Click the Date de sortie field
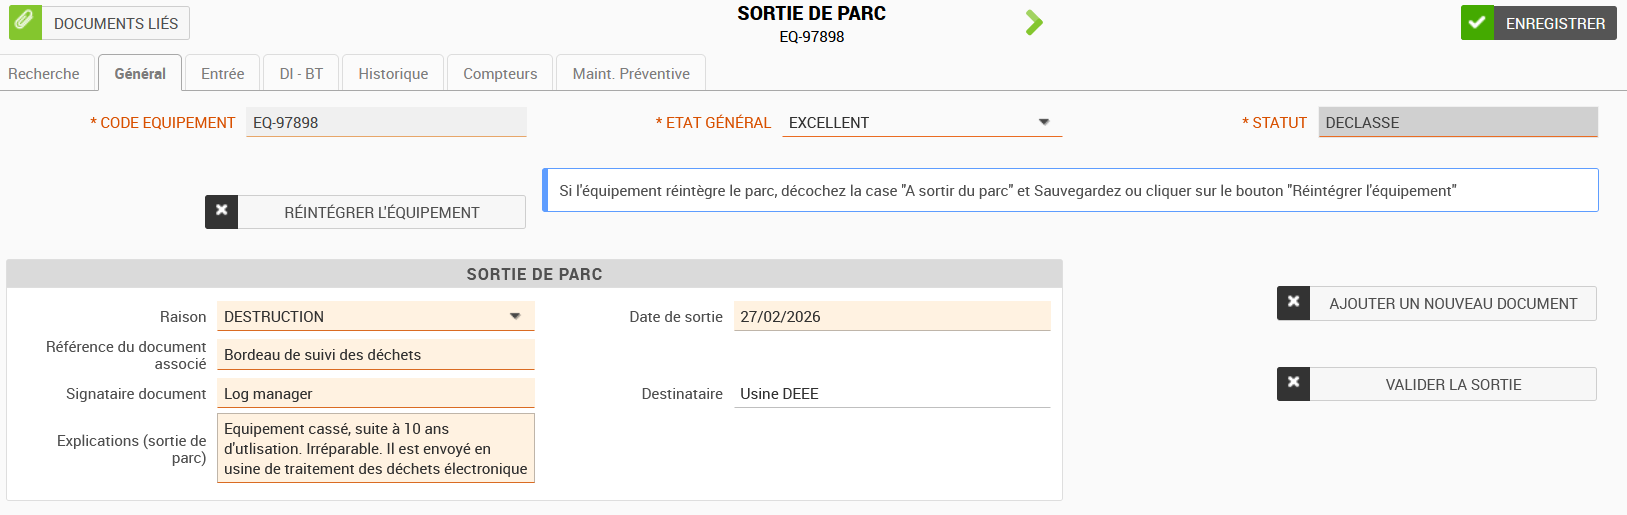This screenshot has width=1627, height=515. [x=892, y=316]
